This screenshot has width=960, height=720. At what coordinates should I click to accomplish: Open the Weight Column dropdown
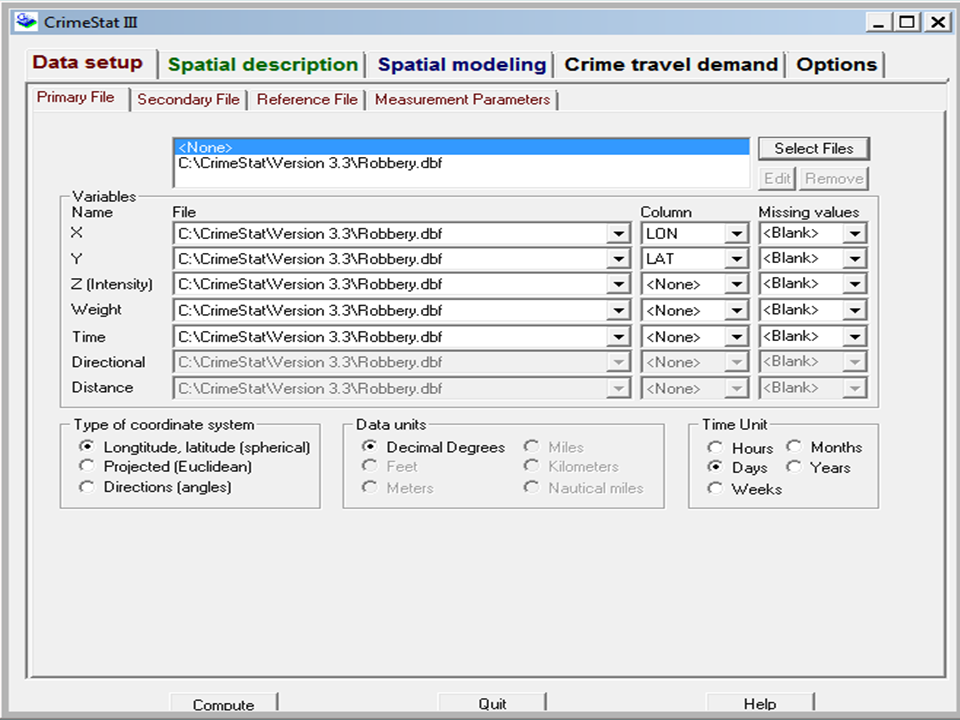point(737,311)
